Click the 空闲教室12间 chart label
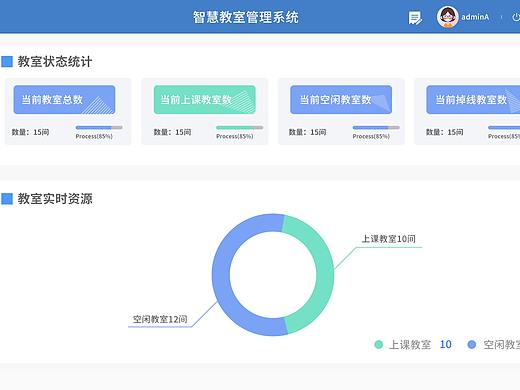 coord(160,319)
